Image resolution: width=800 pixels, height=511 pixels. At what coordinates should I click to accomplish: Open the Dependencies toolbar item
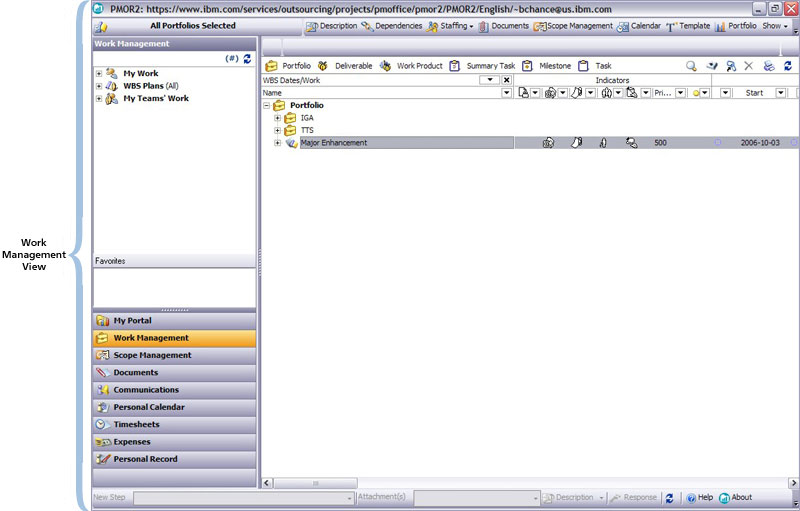pyautogui.click(x=392, y=26)
